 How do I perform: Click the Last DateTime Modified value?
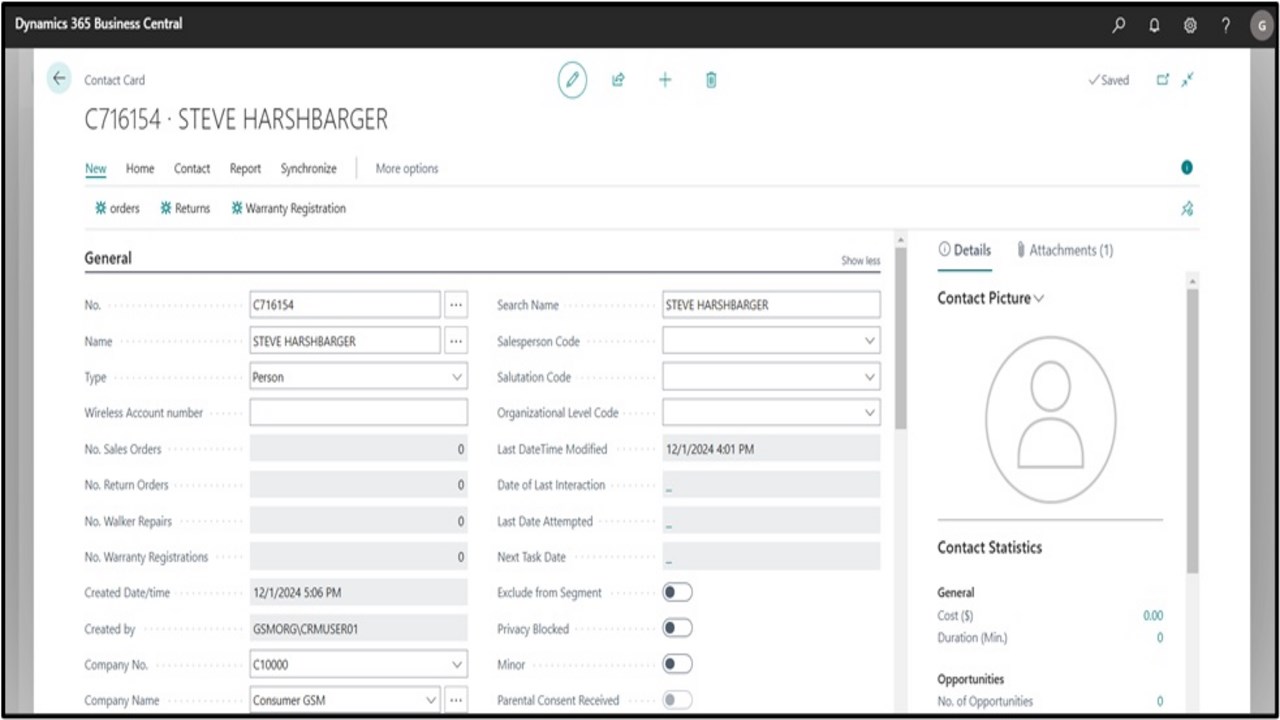point(771,449)
